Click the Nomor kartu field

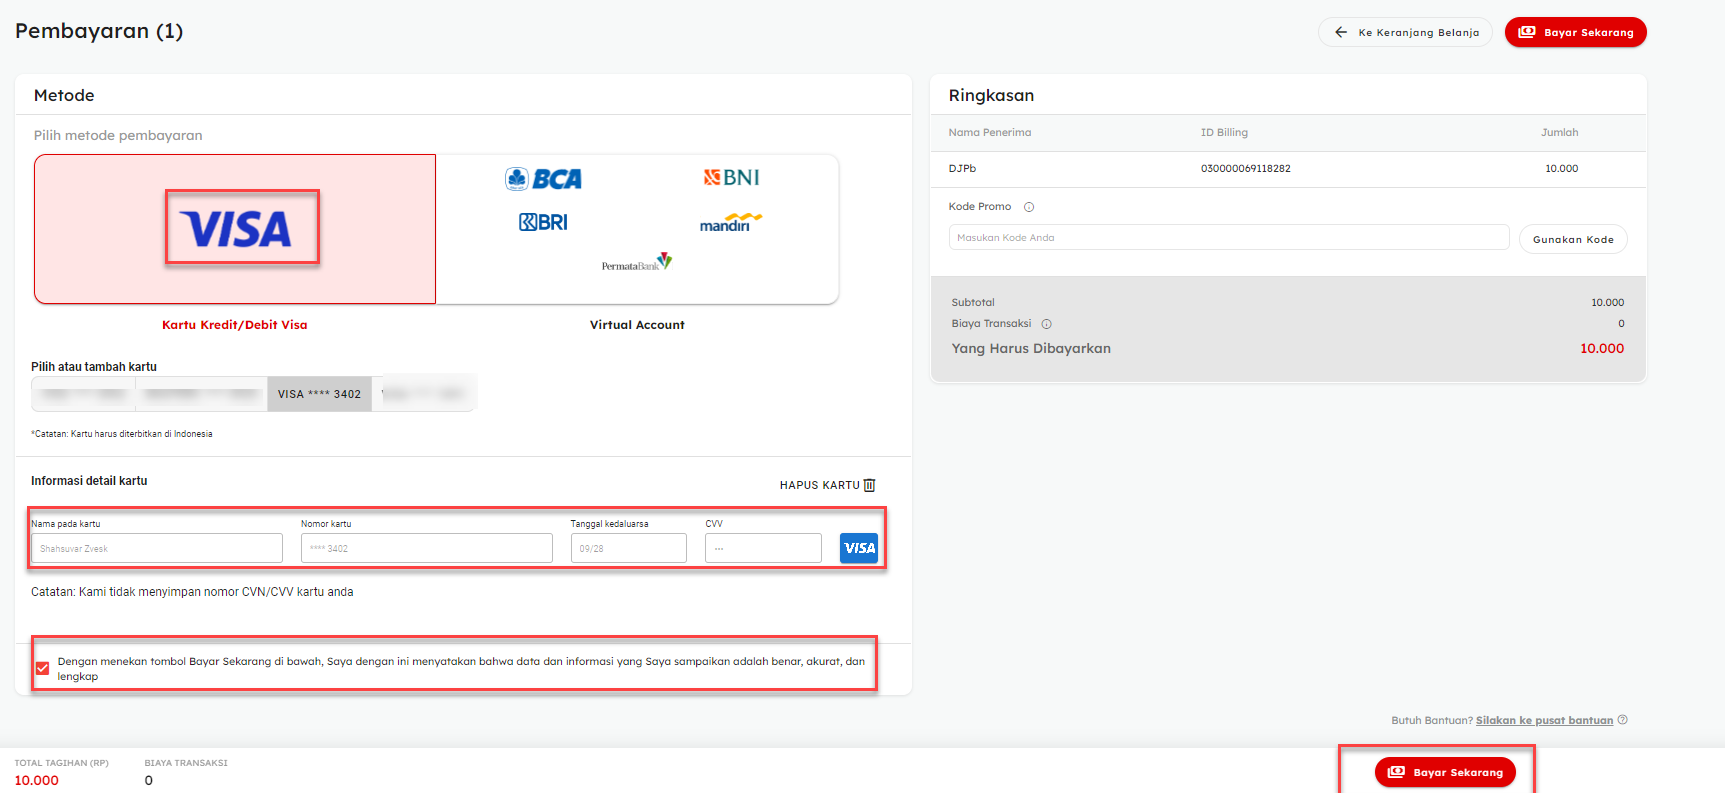pos(427,548)
